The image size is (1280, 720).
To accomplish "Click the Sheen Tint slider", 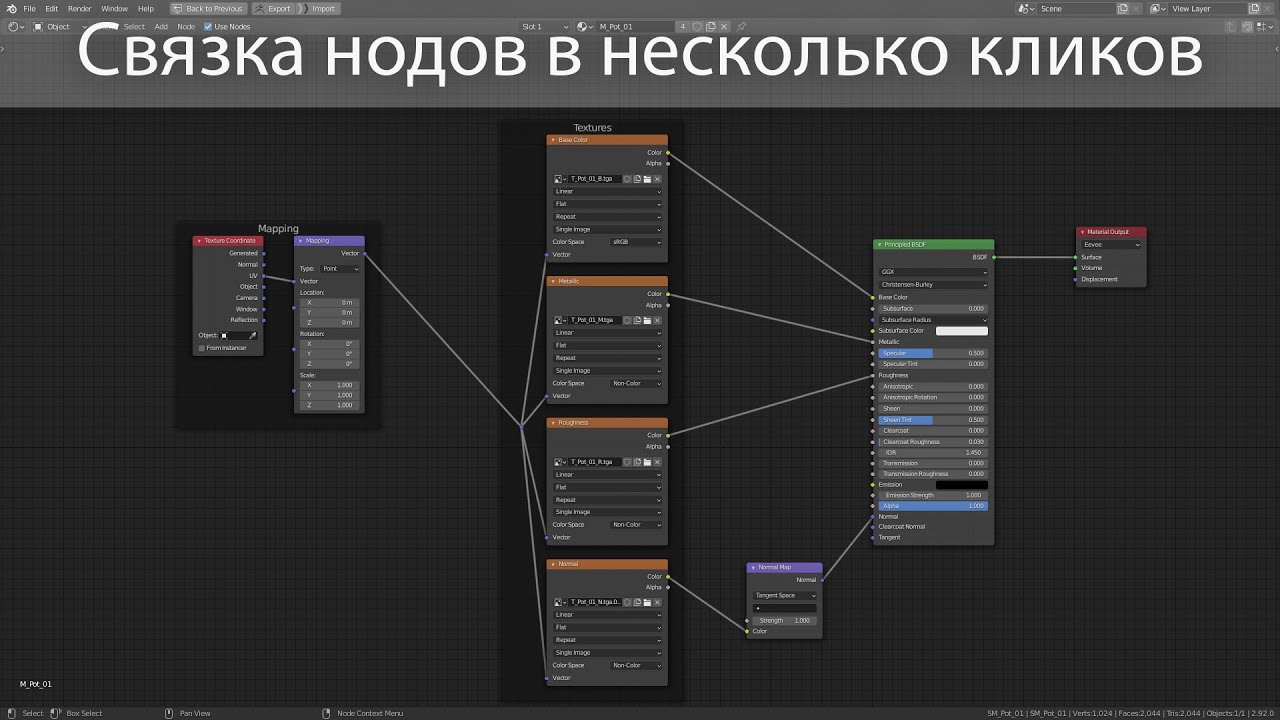I will tap(932, 420).
